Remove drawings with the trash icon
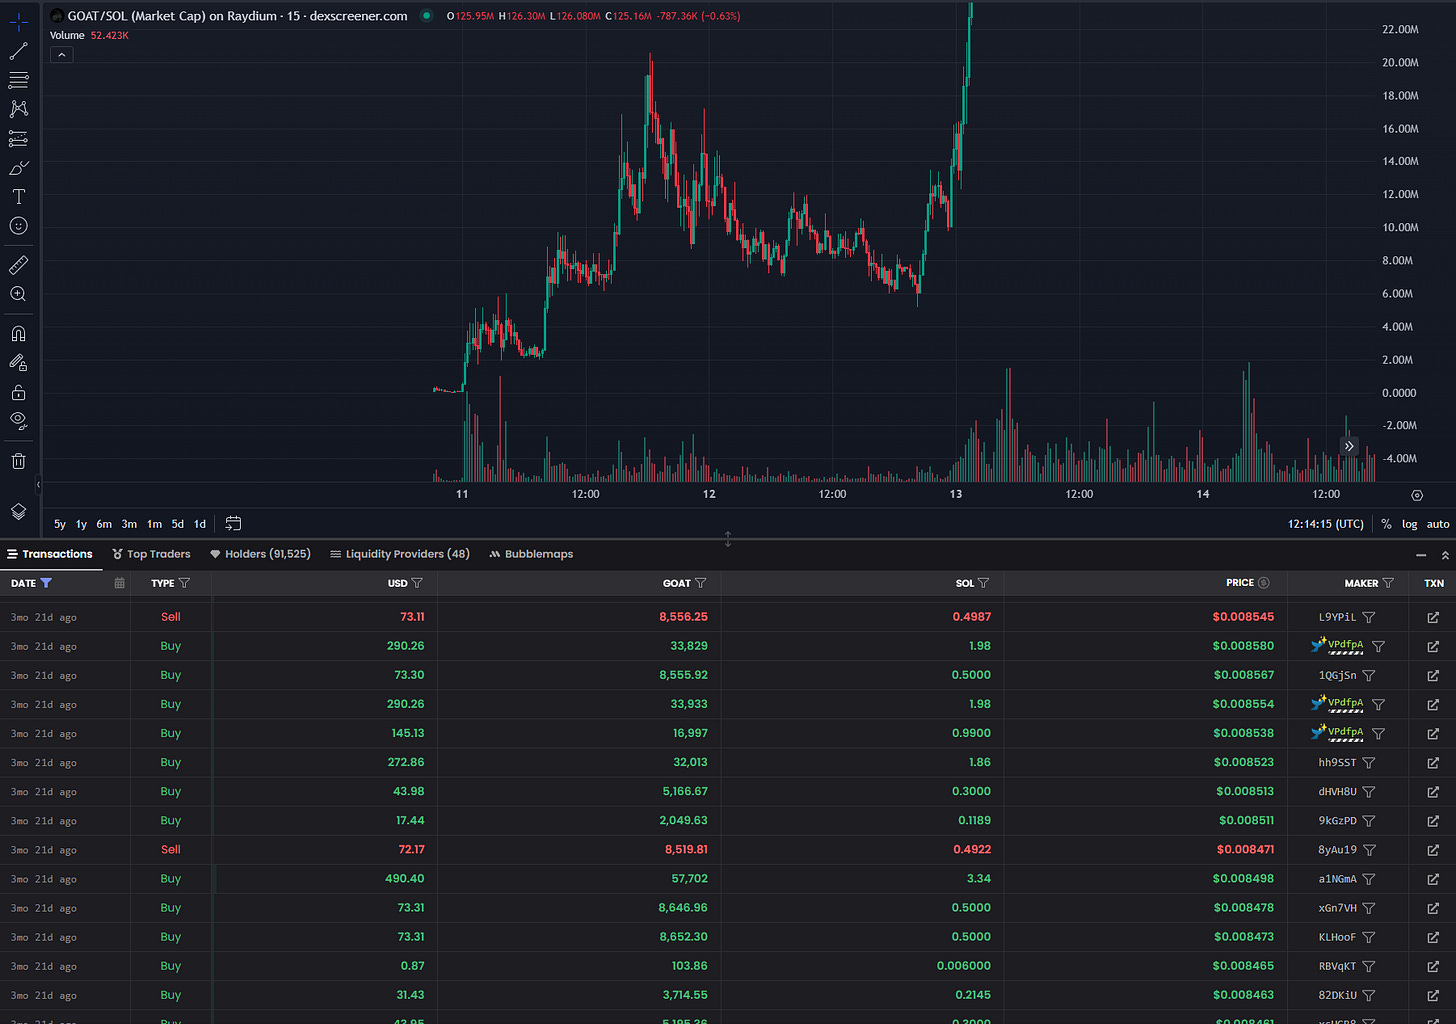 pos(18,461)
